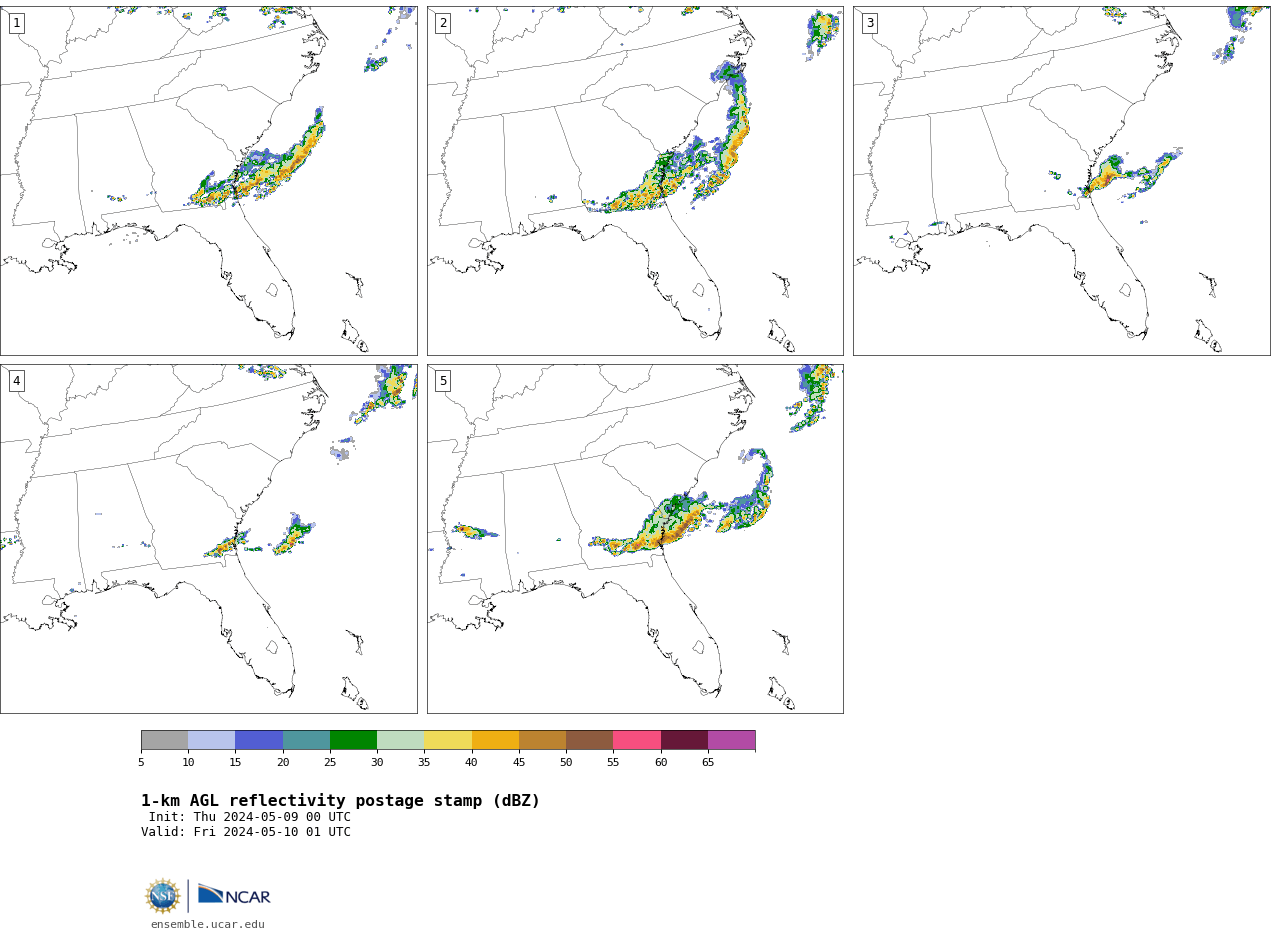The height and width of the screenshot is (936, 1280).
Task: Click the maroon 60-65 dBZ swatch
Action: pos(684,740)
